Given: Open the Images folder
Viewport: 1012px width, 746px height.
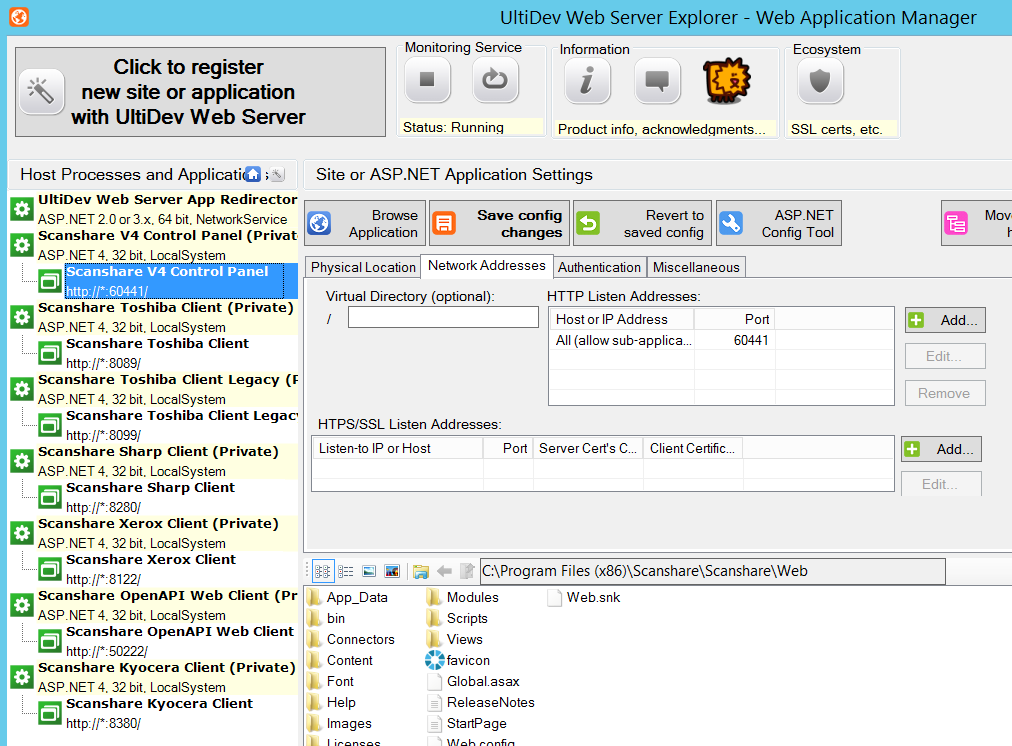Looking at the screenshot, I should (340, 723).
